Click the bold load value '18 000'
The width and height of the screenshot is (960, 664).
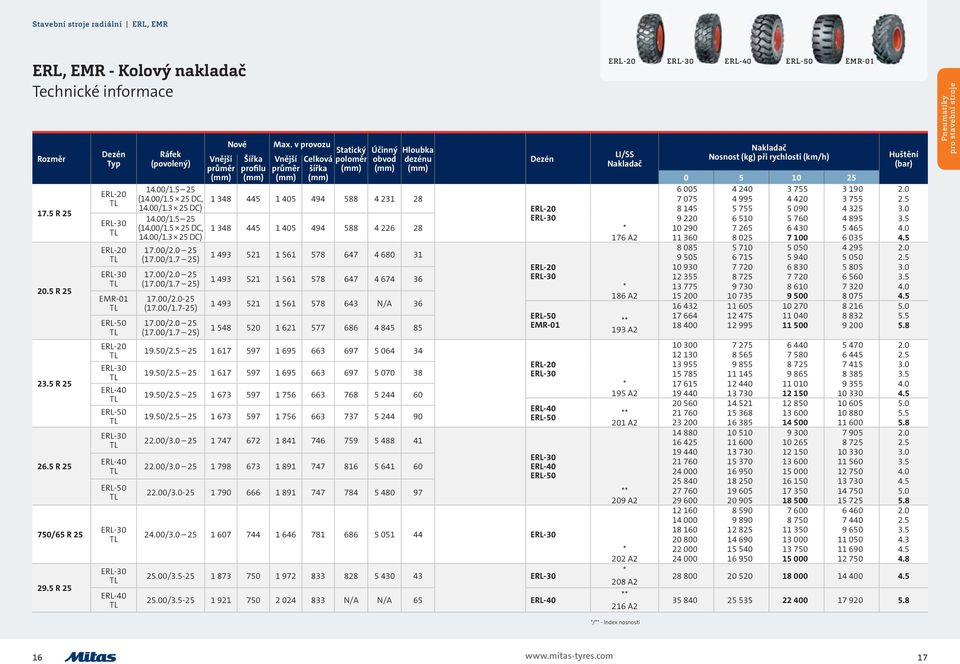tap(795, 576)
